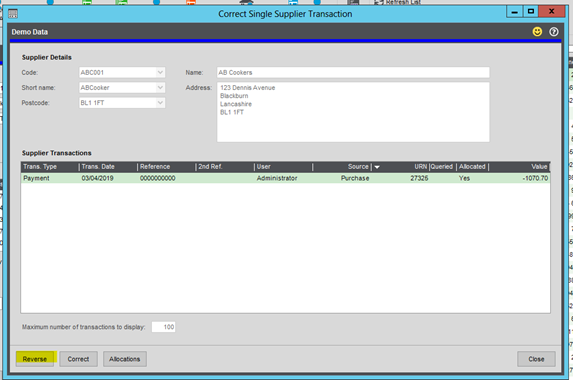The height and width of the screenshot is (380, 573).
Task: Close the window with red X
Action: pyautogui.click(x=551, y=12)
